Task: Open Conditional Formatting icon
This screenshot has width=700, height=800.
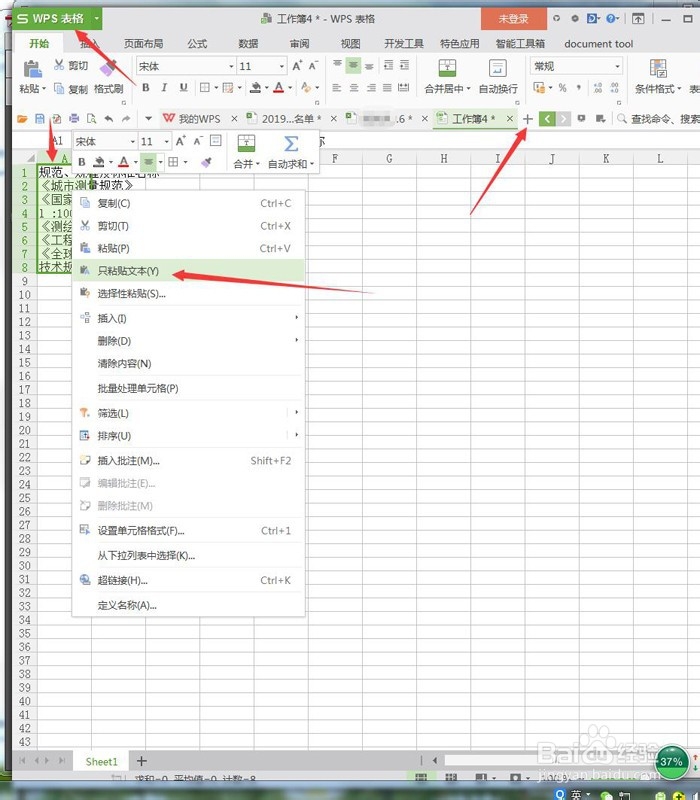Action: coord(658,67)
